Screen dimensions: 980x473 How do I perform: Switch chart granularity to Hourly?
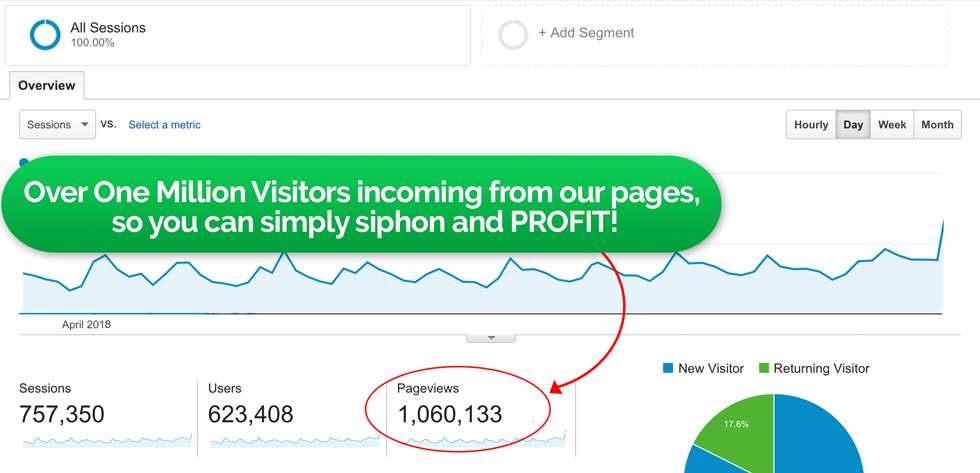coord(811,125)
